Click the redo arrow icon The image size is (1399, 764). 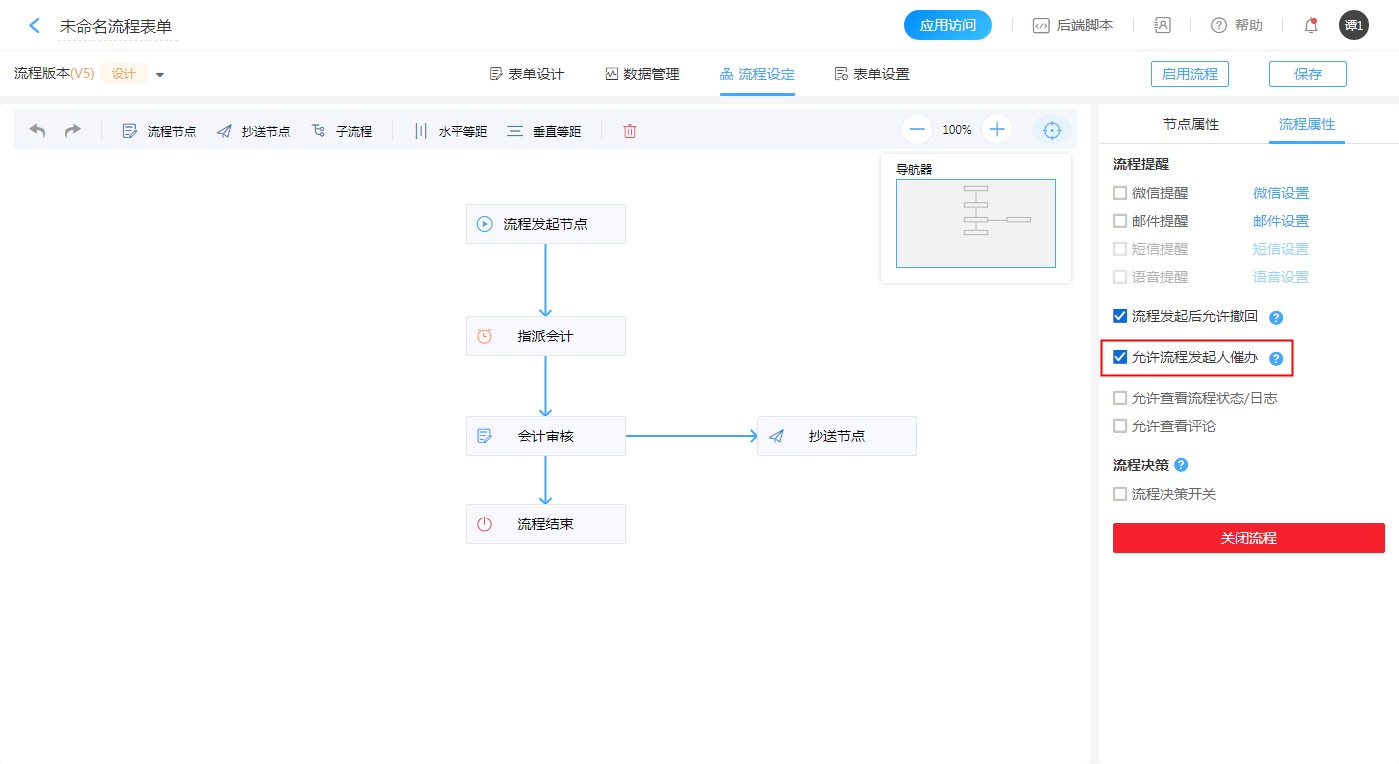pos(72,131)
